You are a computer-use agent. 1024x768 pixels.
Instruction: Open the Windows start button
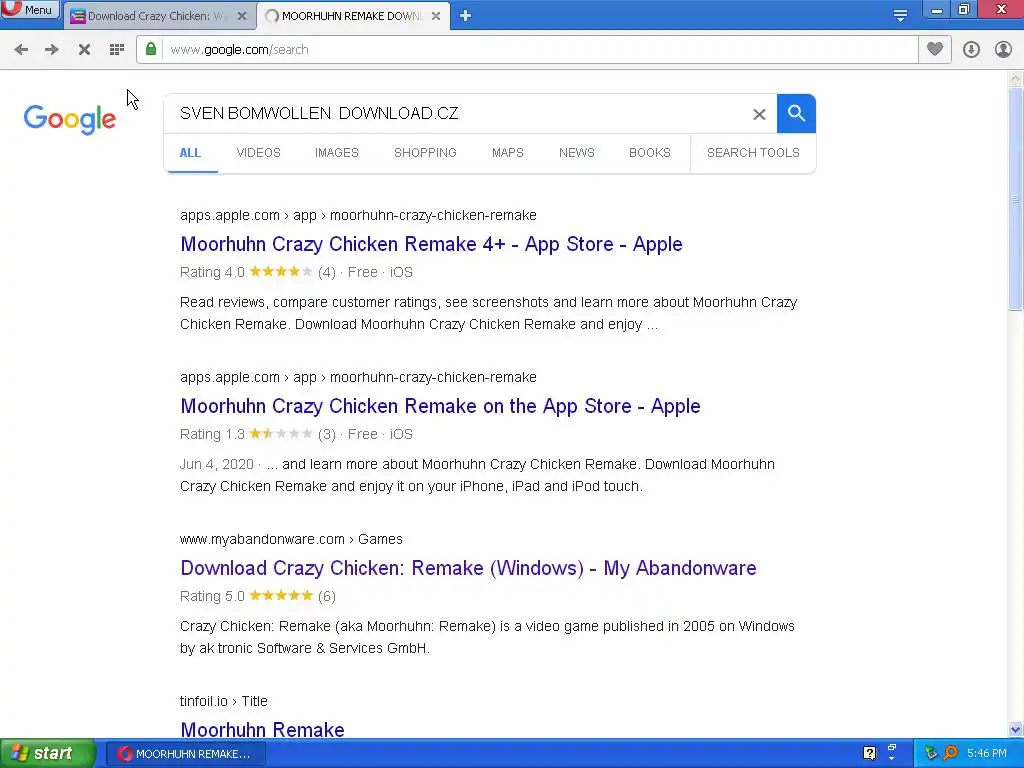tap(47, 754)
